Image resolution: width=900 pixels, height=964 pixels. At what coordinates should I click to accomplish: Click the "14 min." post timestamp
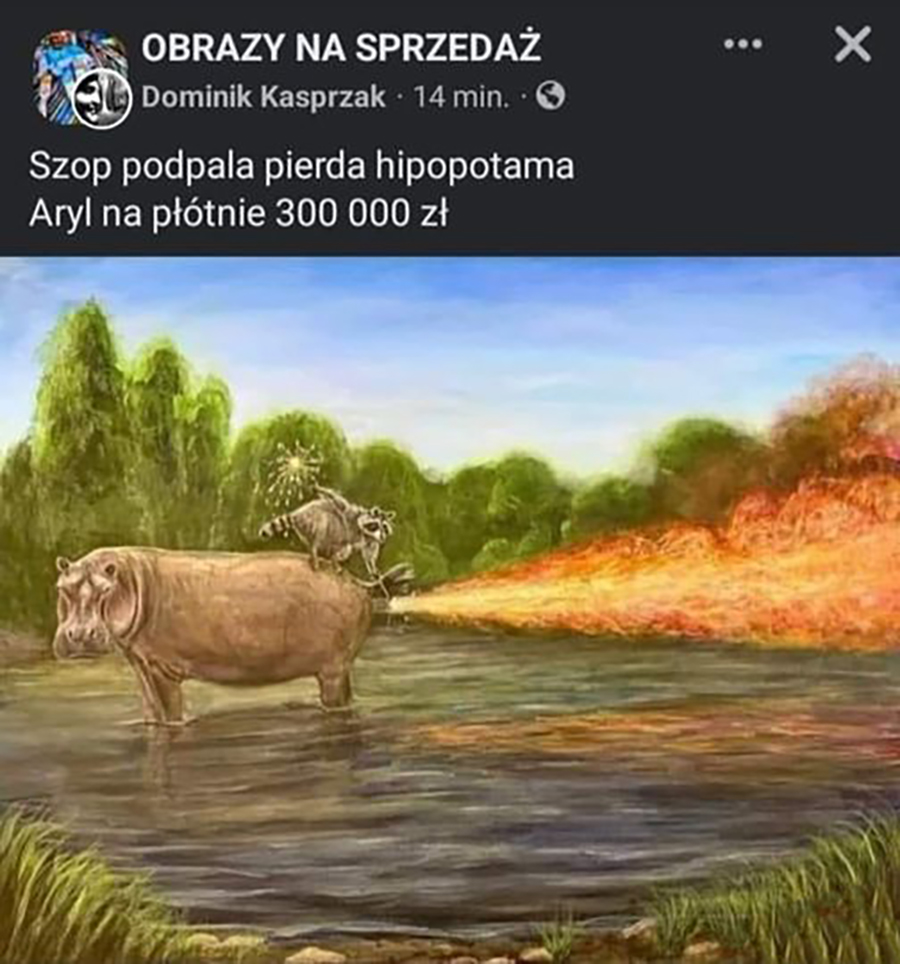(462, 97)
